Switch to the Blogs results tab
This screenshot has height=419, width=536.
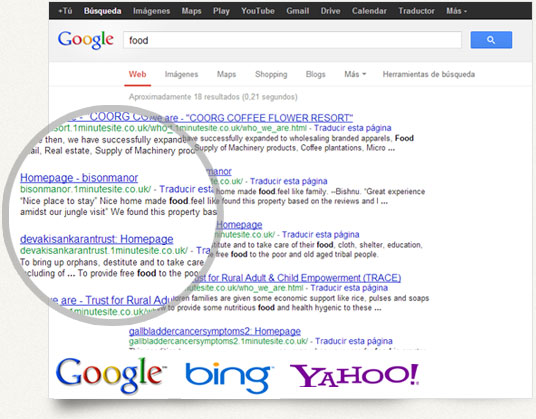[316, 74]
